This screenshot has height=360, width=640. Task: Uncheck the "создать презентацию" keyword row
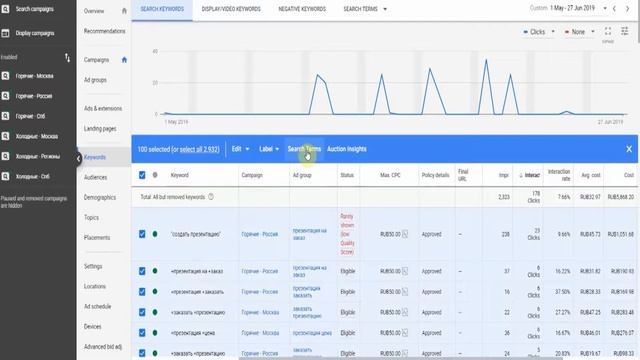pyautogui.click(x=142, y=234)
